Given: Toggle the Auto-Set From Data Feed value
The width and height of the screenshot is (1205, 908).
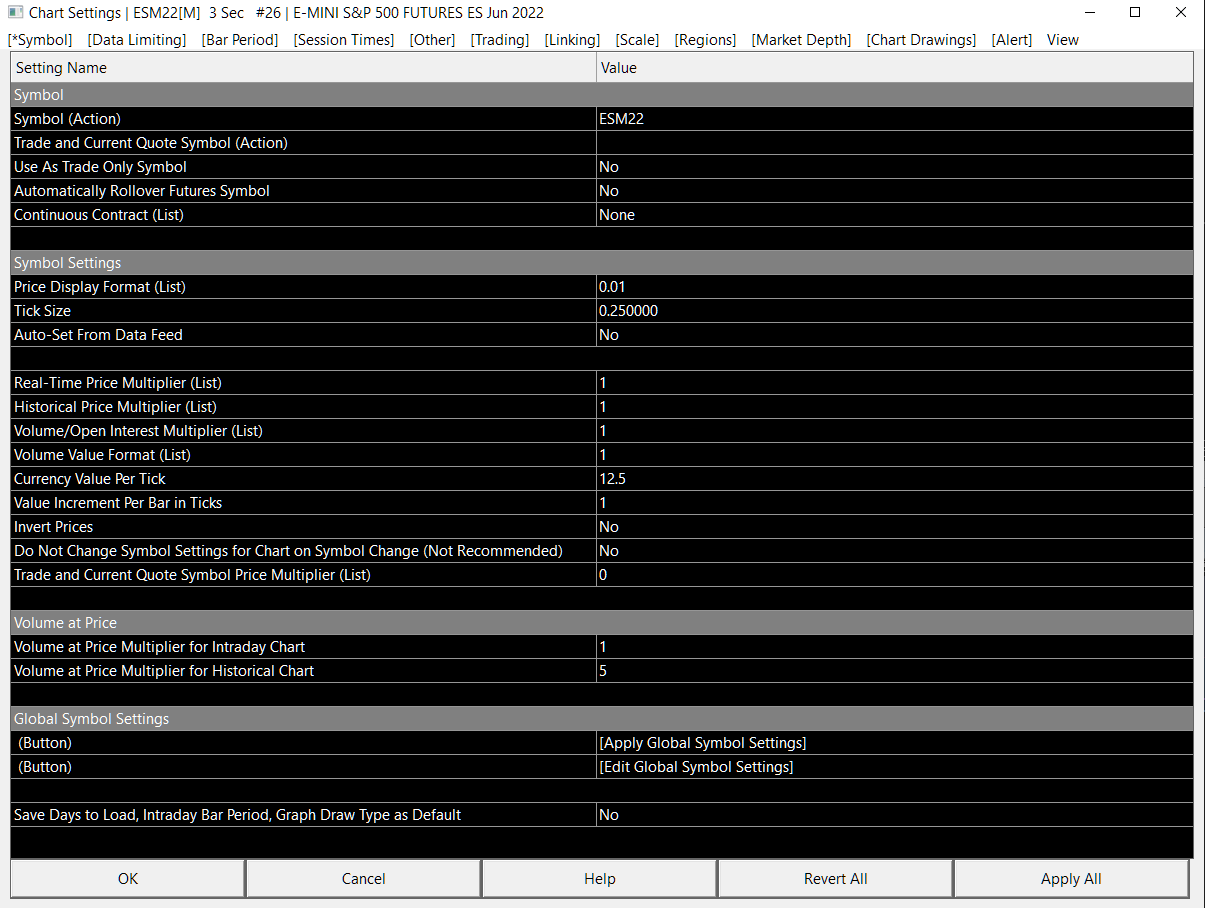Looking at the screenshot, I should (894, 335).
